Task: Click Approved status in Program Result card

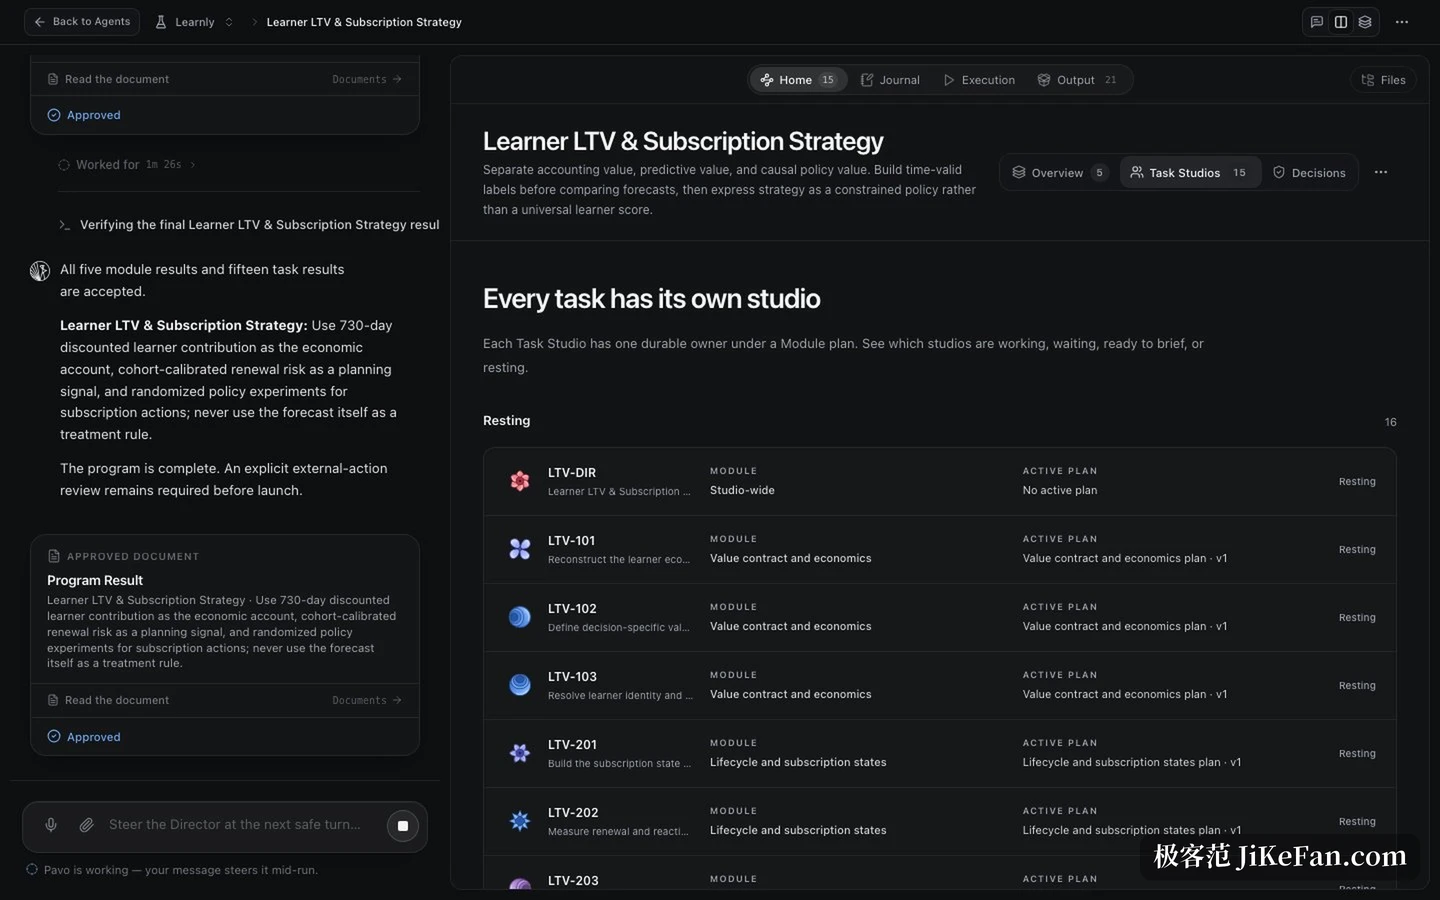Action: pos(84,737)
